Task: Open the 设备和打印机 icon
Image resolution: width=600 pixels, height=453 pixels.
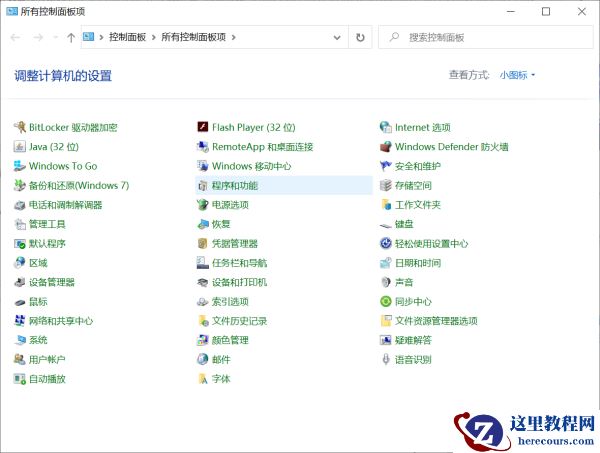Action: click(202, 282)
